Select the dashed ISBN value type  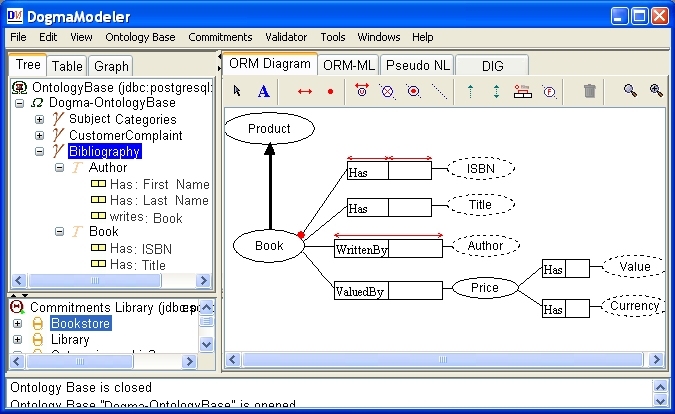click(x=481, y=168)
